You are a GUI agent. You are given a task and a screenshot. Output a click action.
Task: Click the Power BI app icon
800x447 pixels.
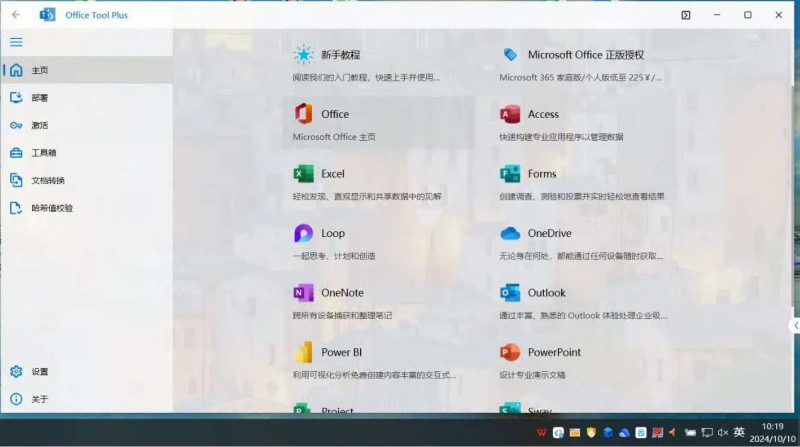304,352
